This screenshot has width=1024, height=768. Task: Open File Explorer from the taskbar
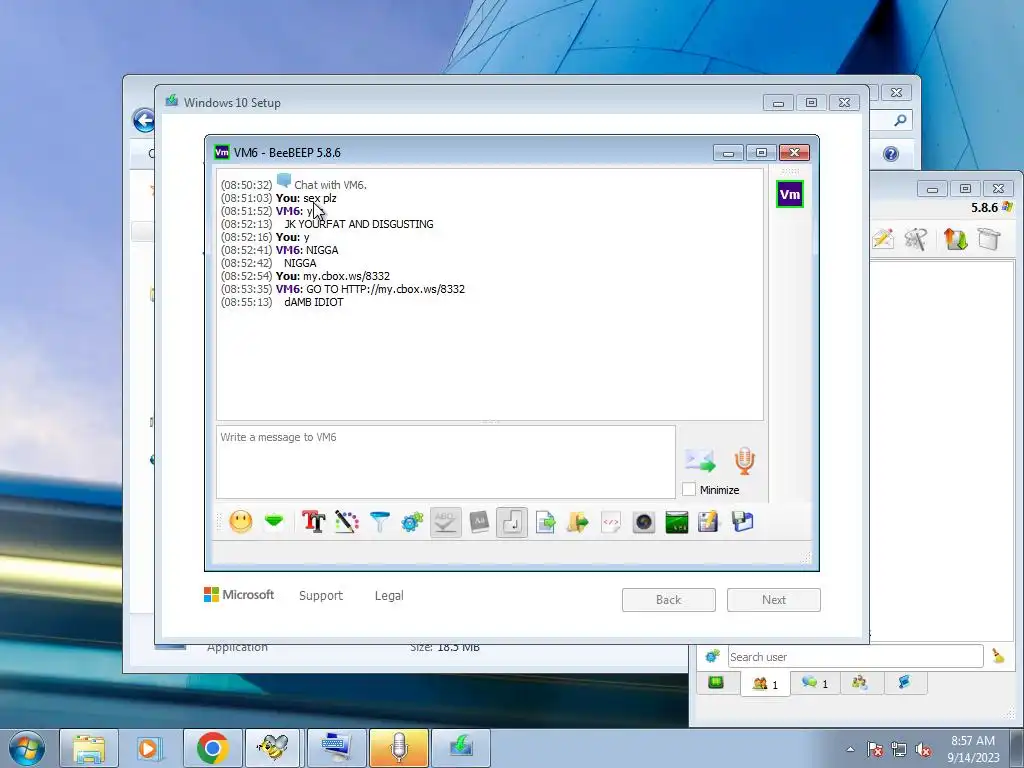point(89,748)
